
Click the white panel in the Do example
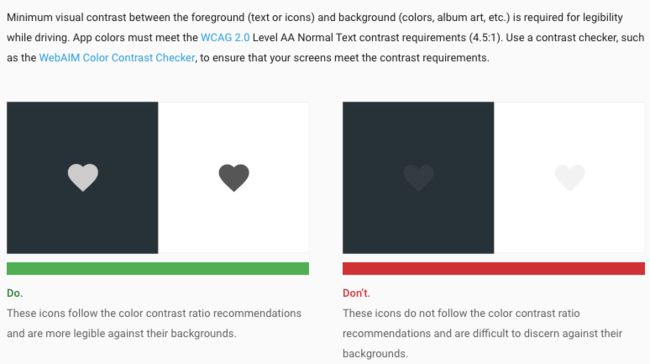pyautogui.click(x=233, y=177)
